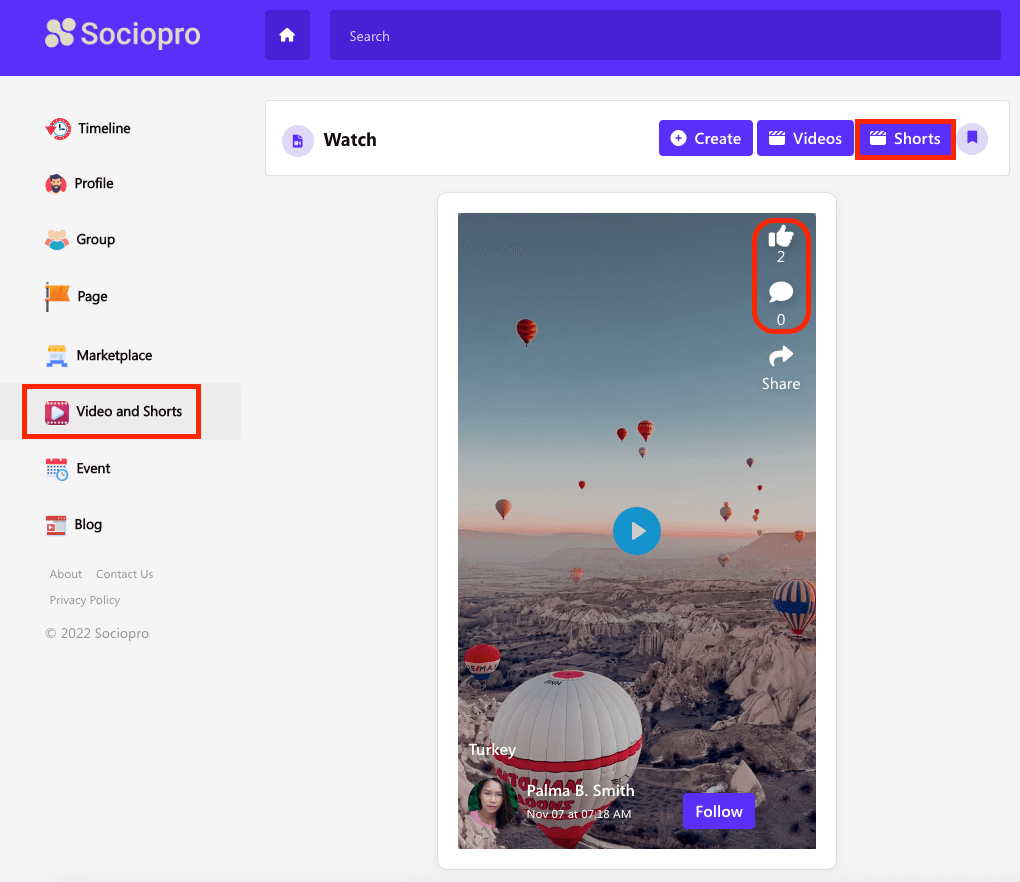Like the short with thumbs-up icon
1020x882 pixels.
tap(781, 237)
